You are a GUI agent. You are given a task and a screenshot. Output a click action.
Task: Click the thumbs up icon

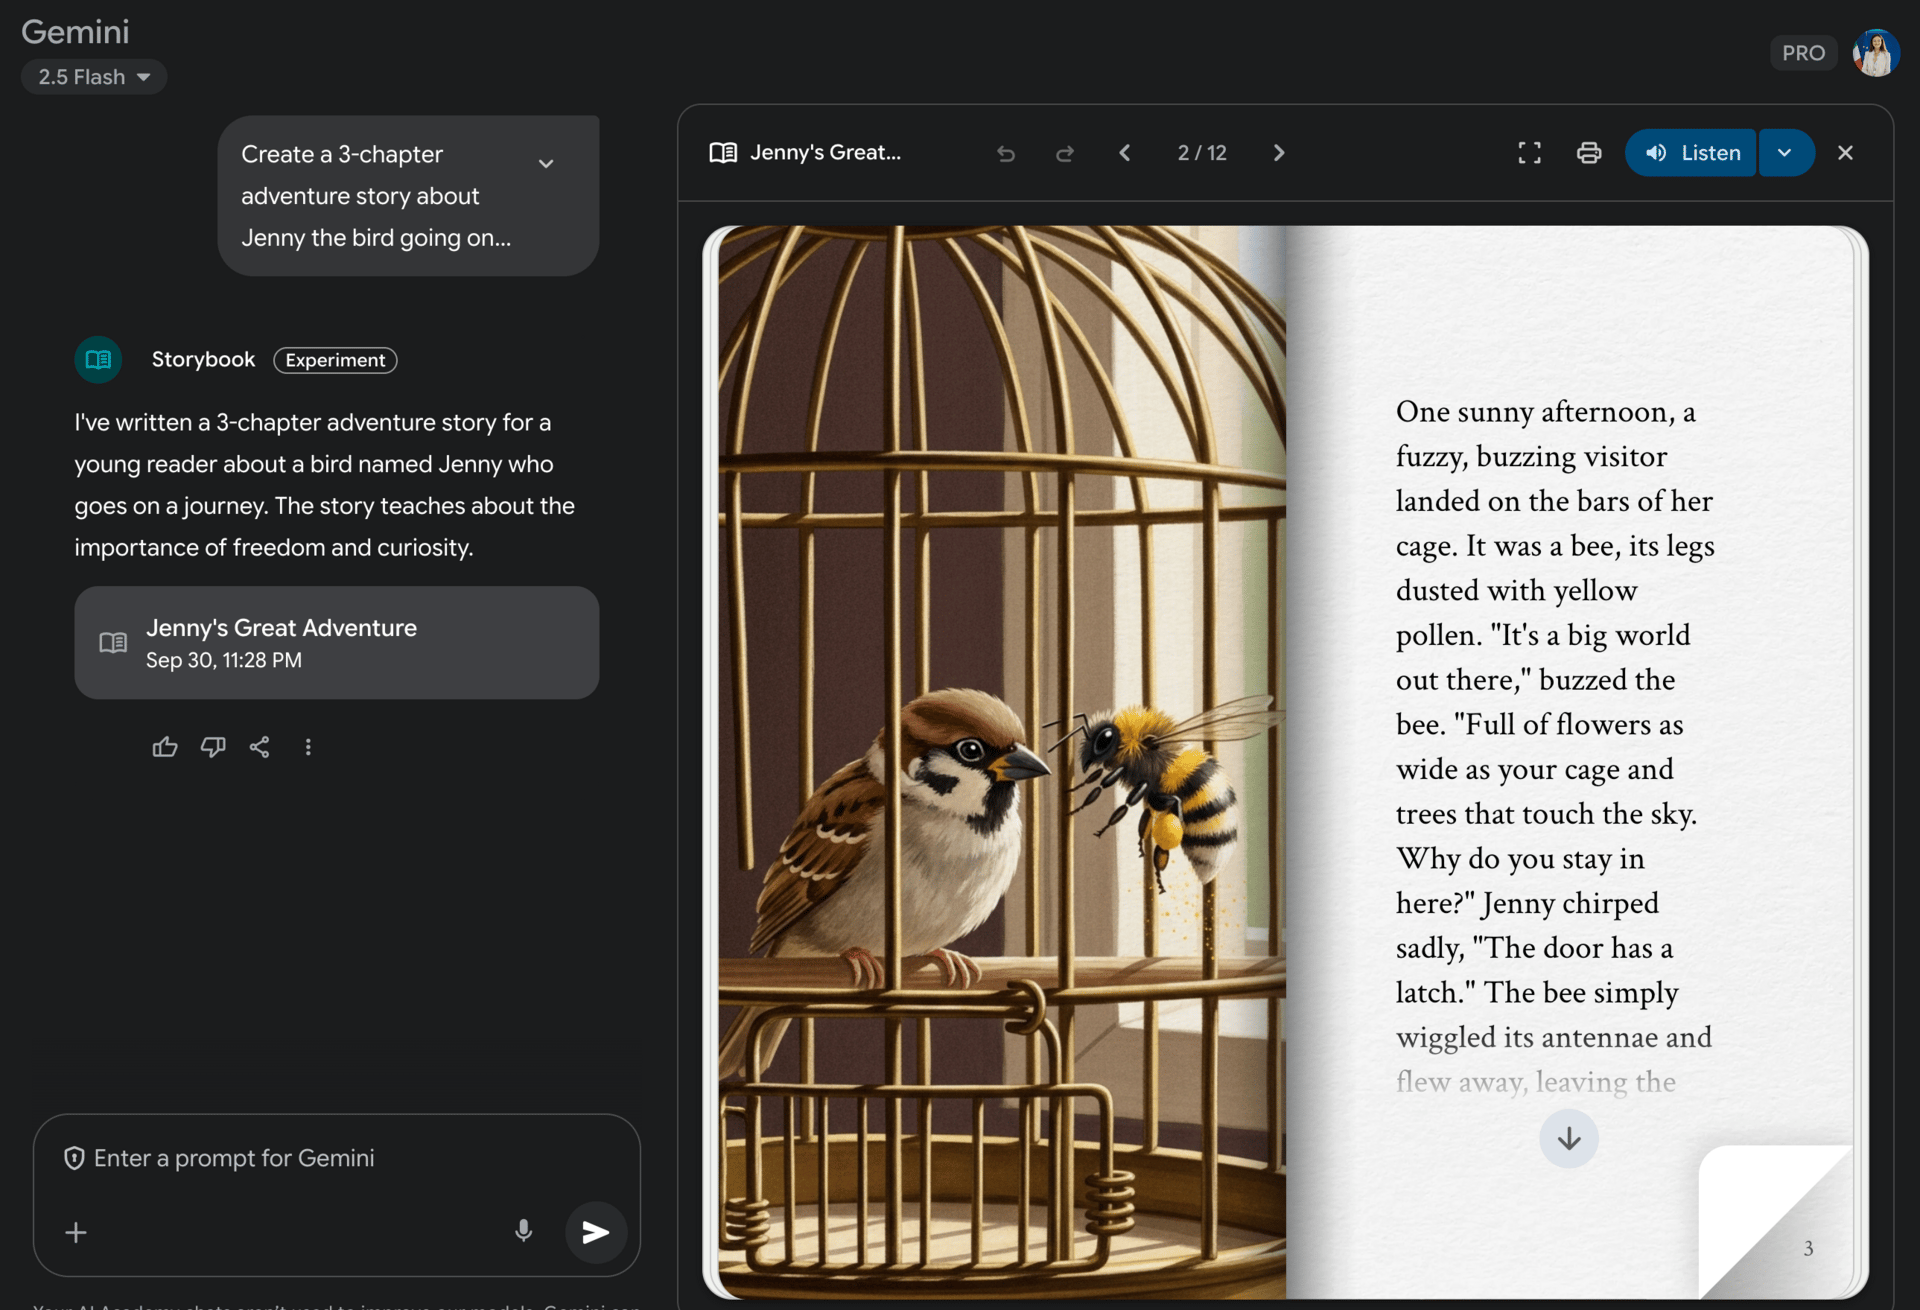pos(165,747)
